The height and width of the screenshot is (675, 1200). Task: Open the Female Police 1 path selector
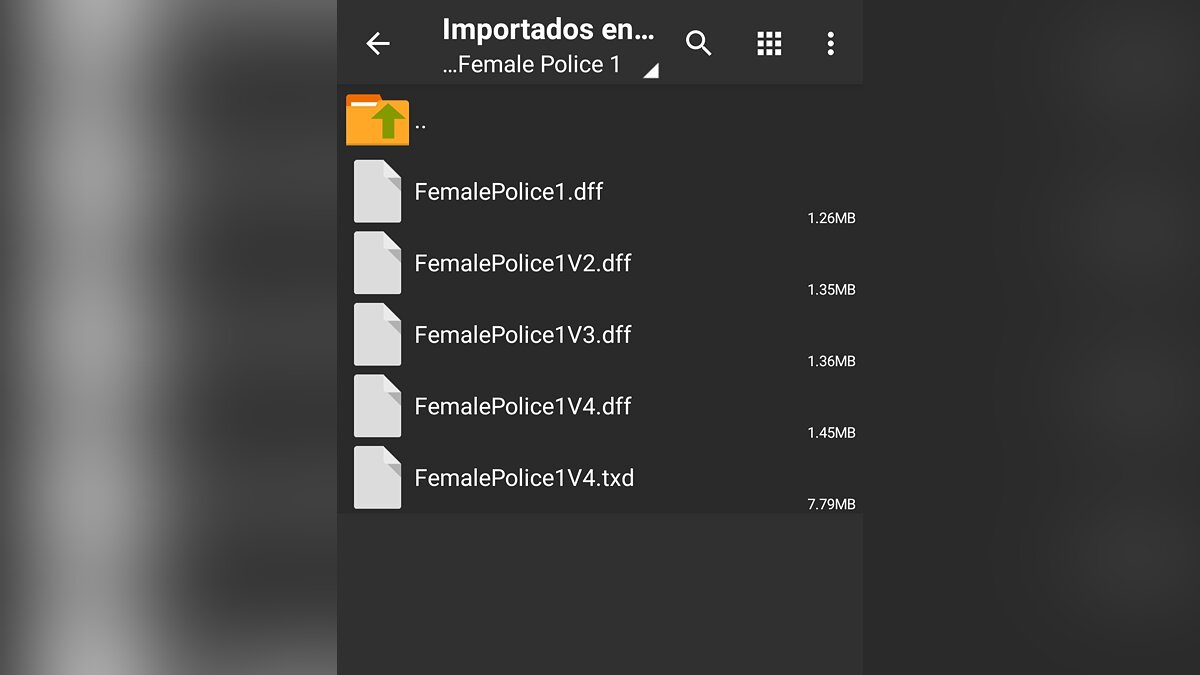(532, 65)
